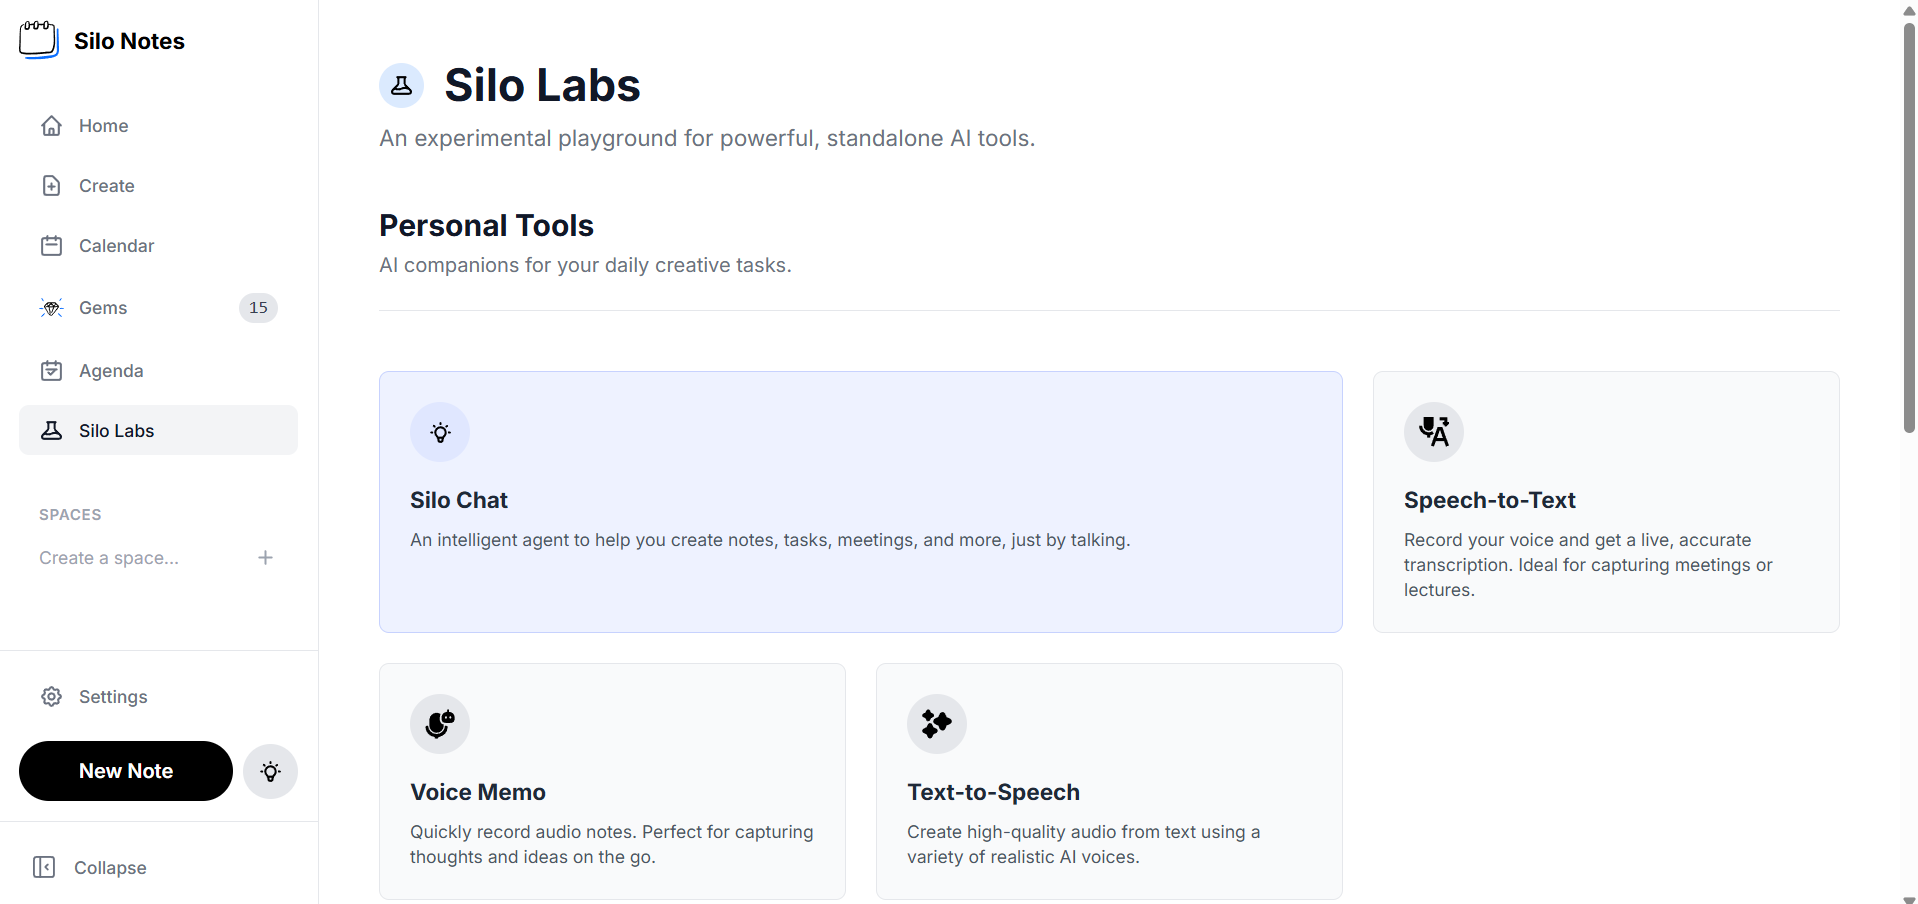The image size is (1918, 904).
Task: Open Gems from the sidebar
Action: point(158,308)
